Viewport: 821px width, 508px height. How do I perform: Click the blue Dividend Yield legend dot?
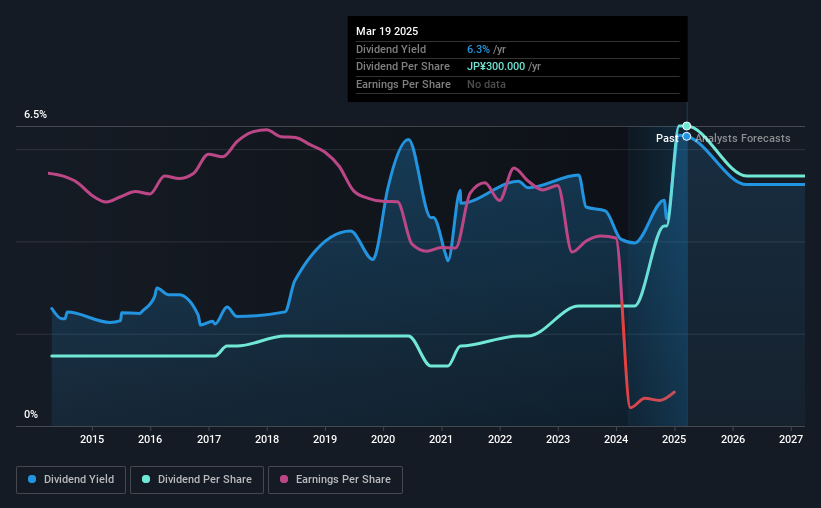tap(32, 479)
